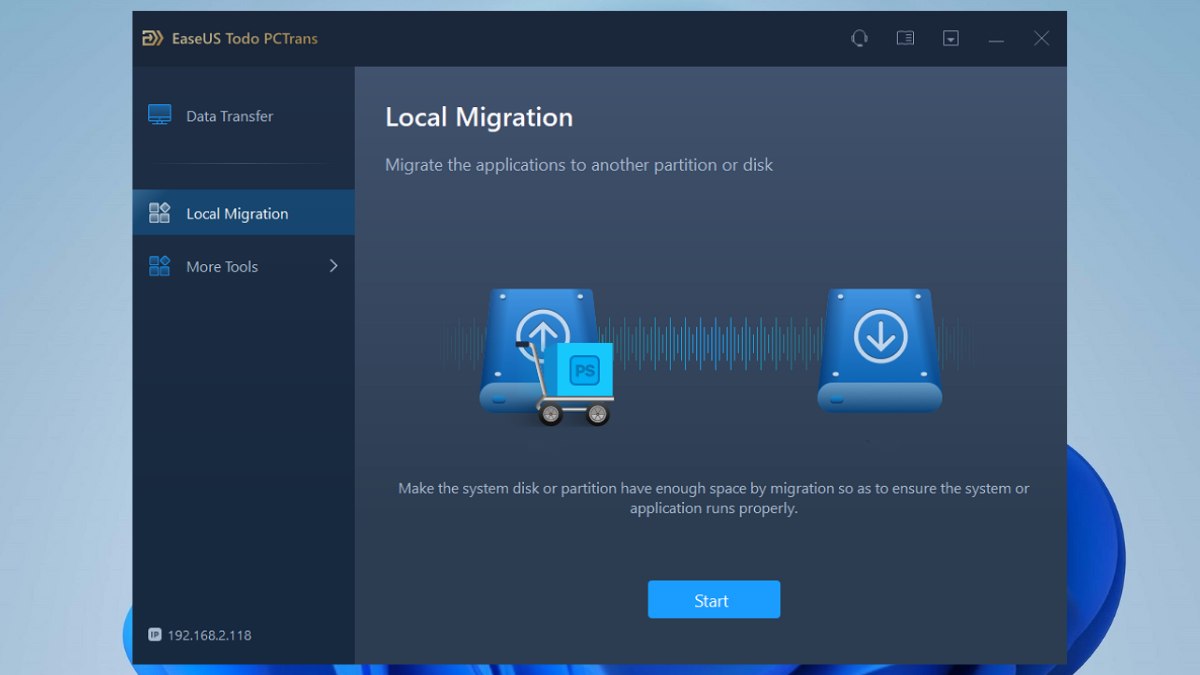Viewport: 1200px width, 675px height.
Task: Click the More Tools grid icon
Action: [160, 266]
